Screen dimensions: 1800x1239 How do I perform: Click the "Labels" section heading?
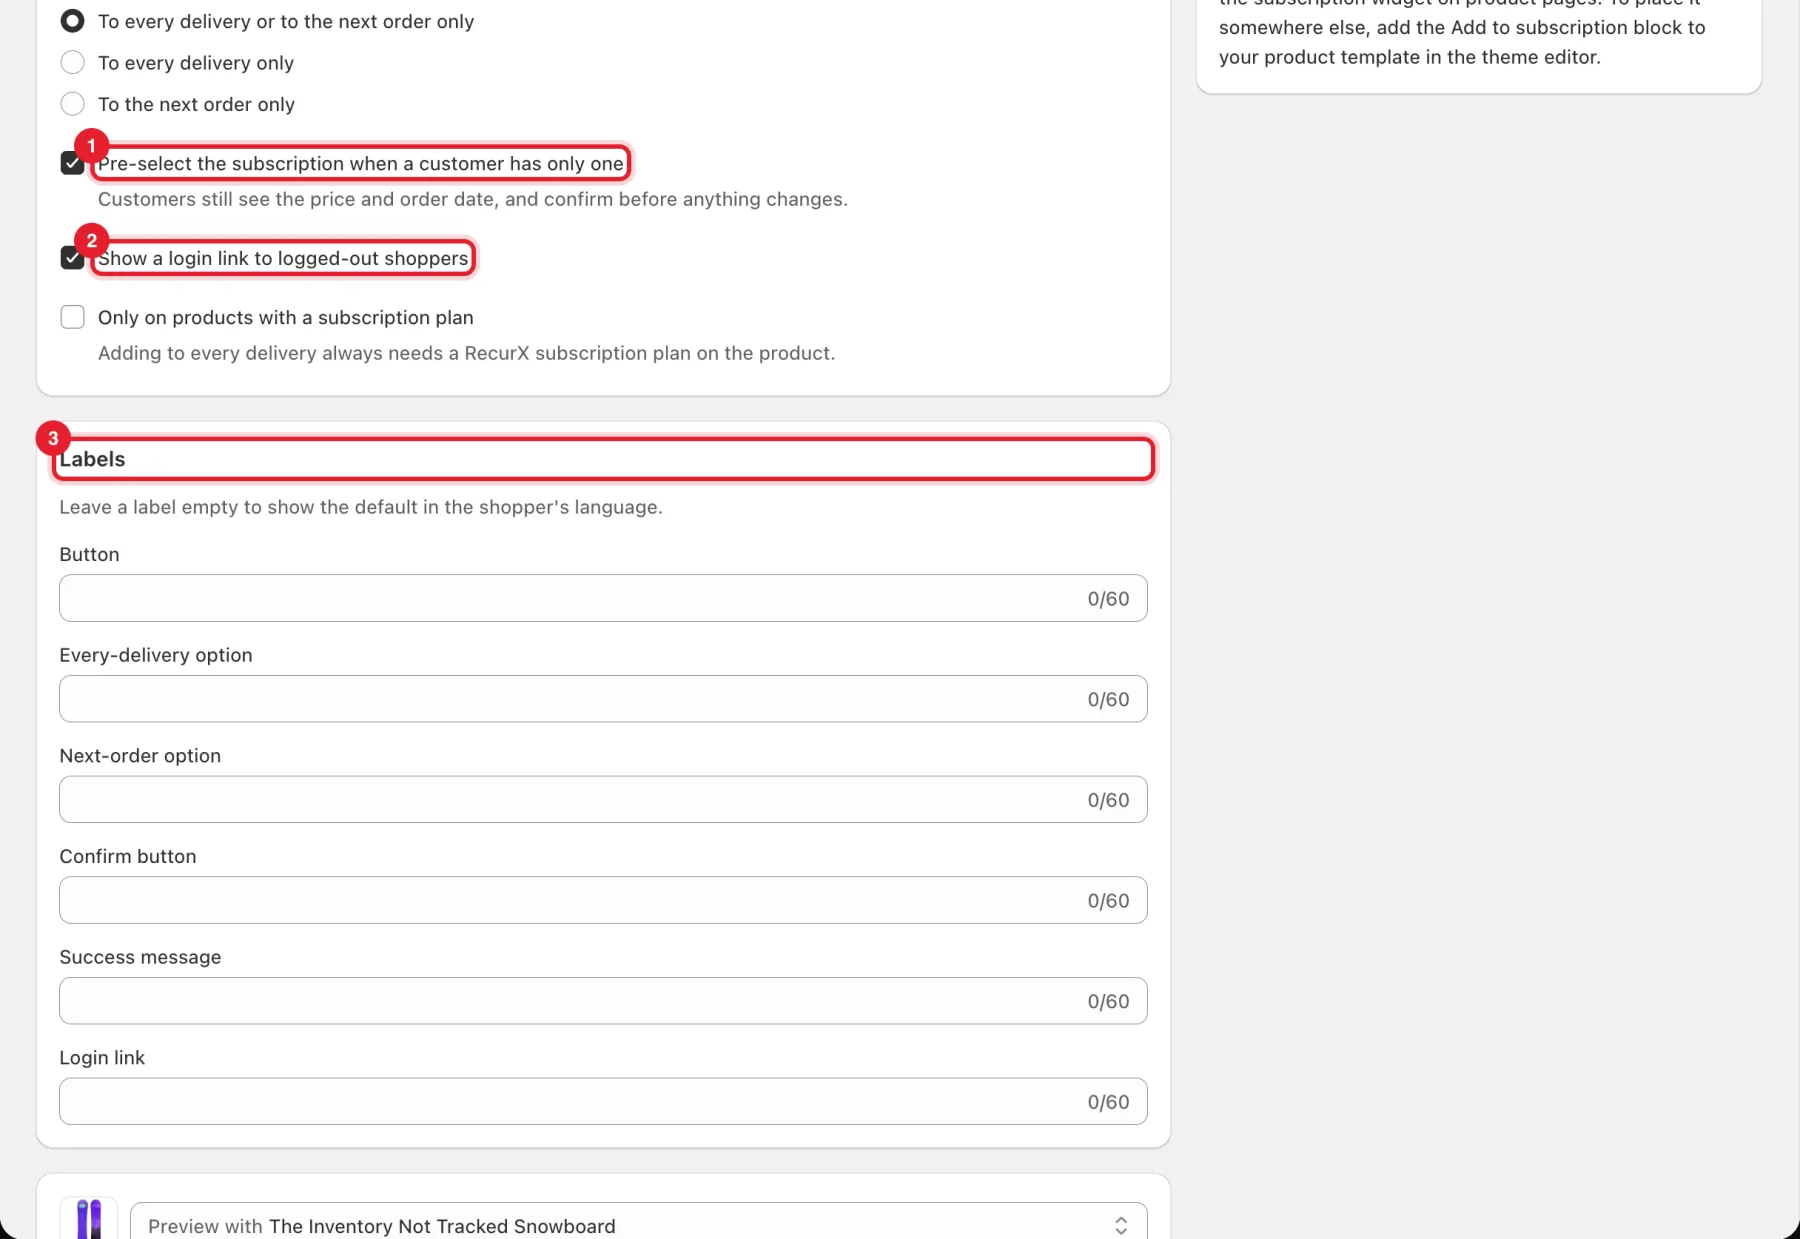(92, 459)
